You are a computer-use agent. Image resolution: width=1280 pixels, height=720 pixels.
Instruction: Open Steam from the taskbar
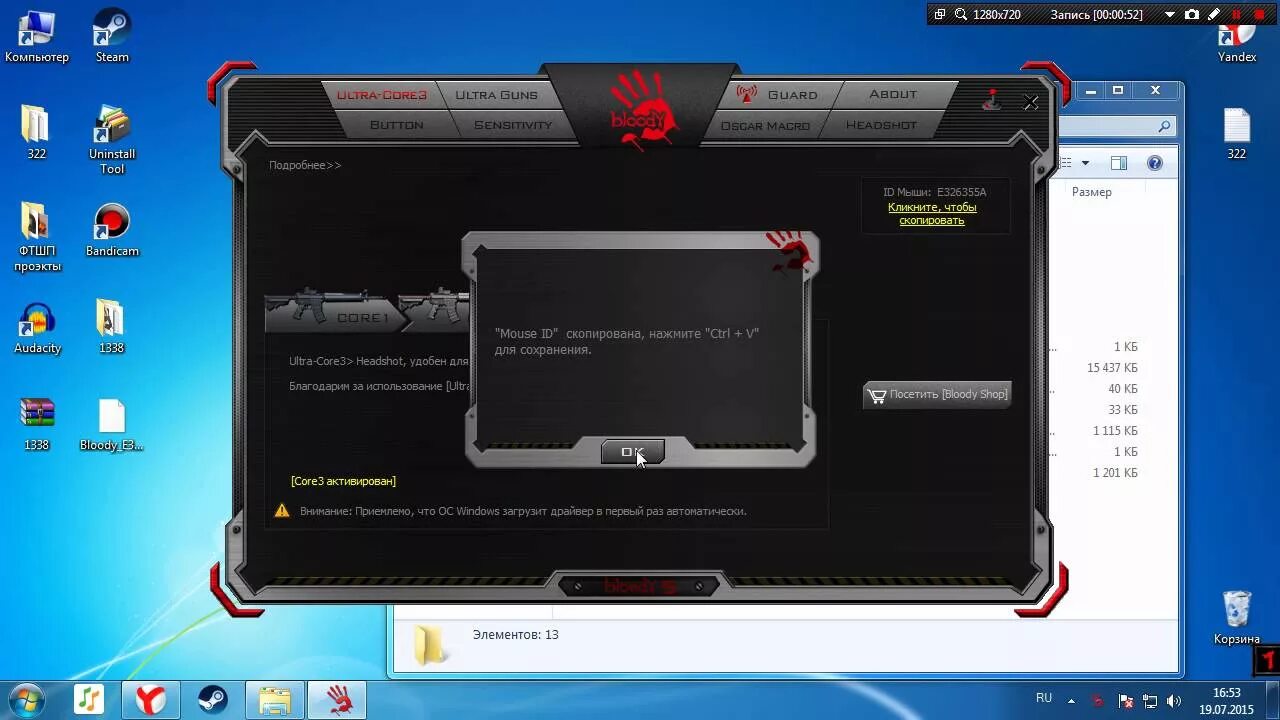tap(212, 699)
